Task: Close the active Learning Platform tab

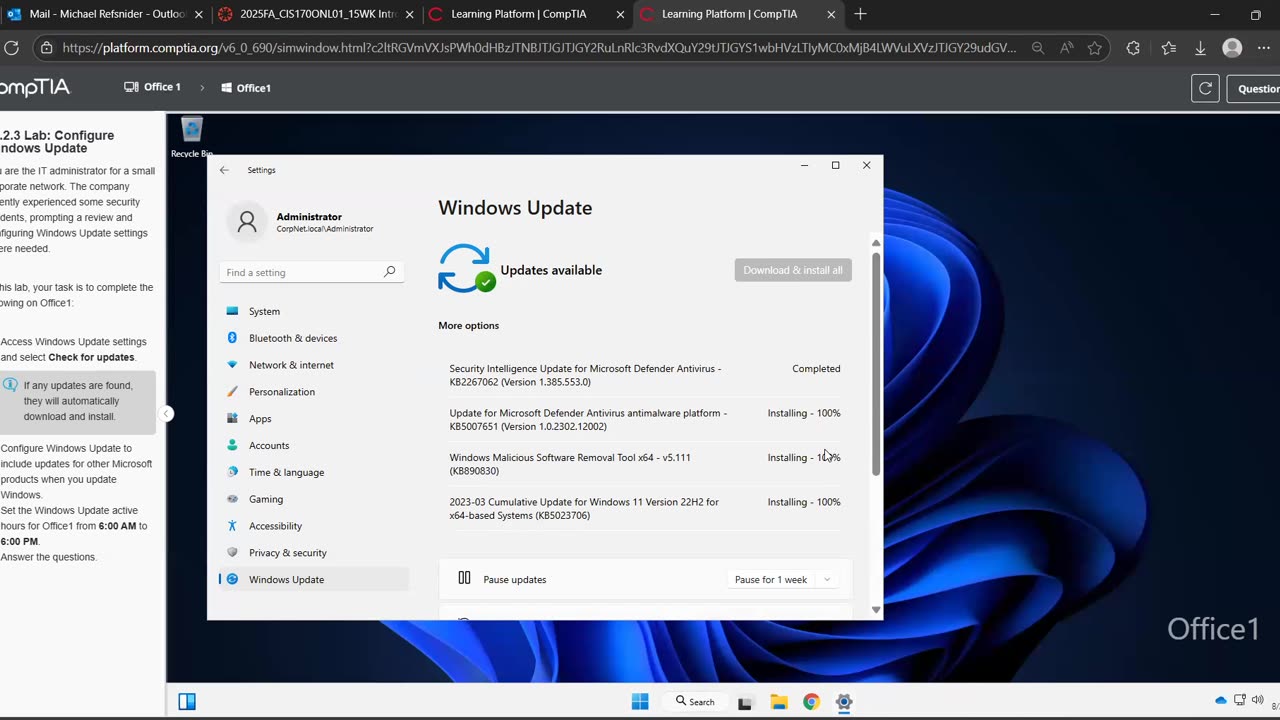Action: (831, 14)
